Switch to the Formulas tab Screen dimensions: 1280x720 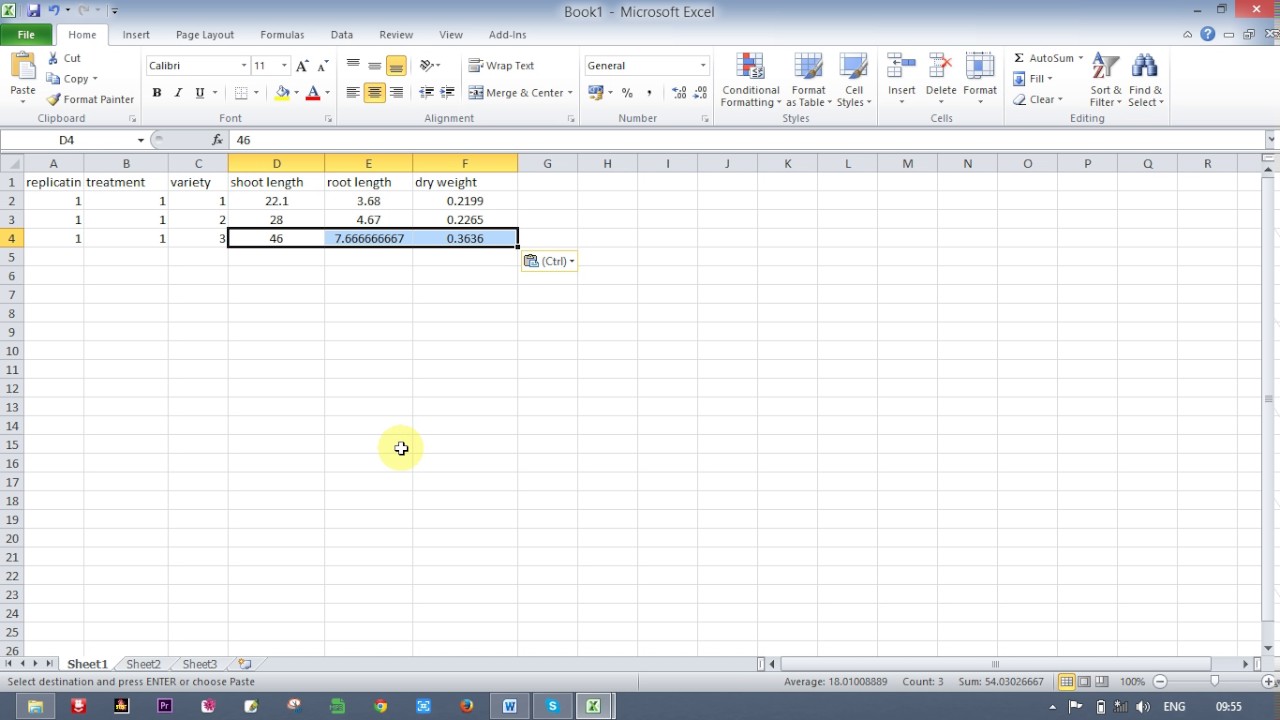[282, 35]
